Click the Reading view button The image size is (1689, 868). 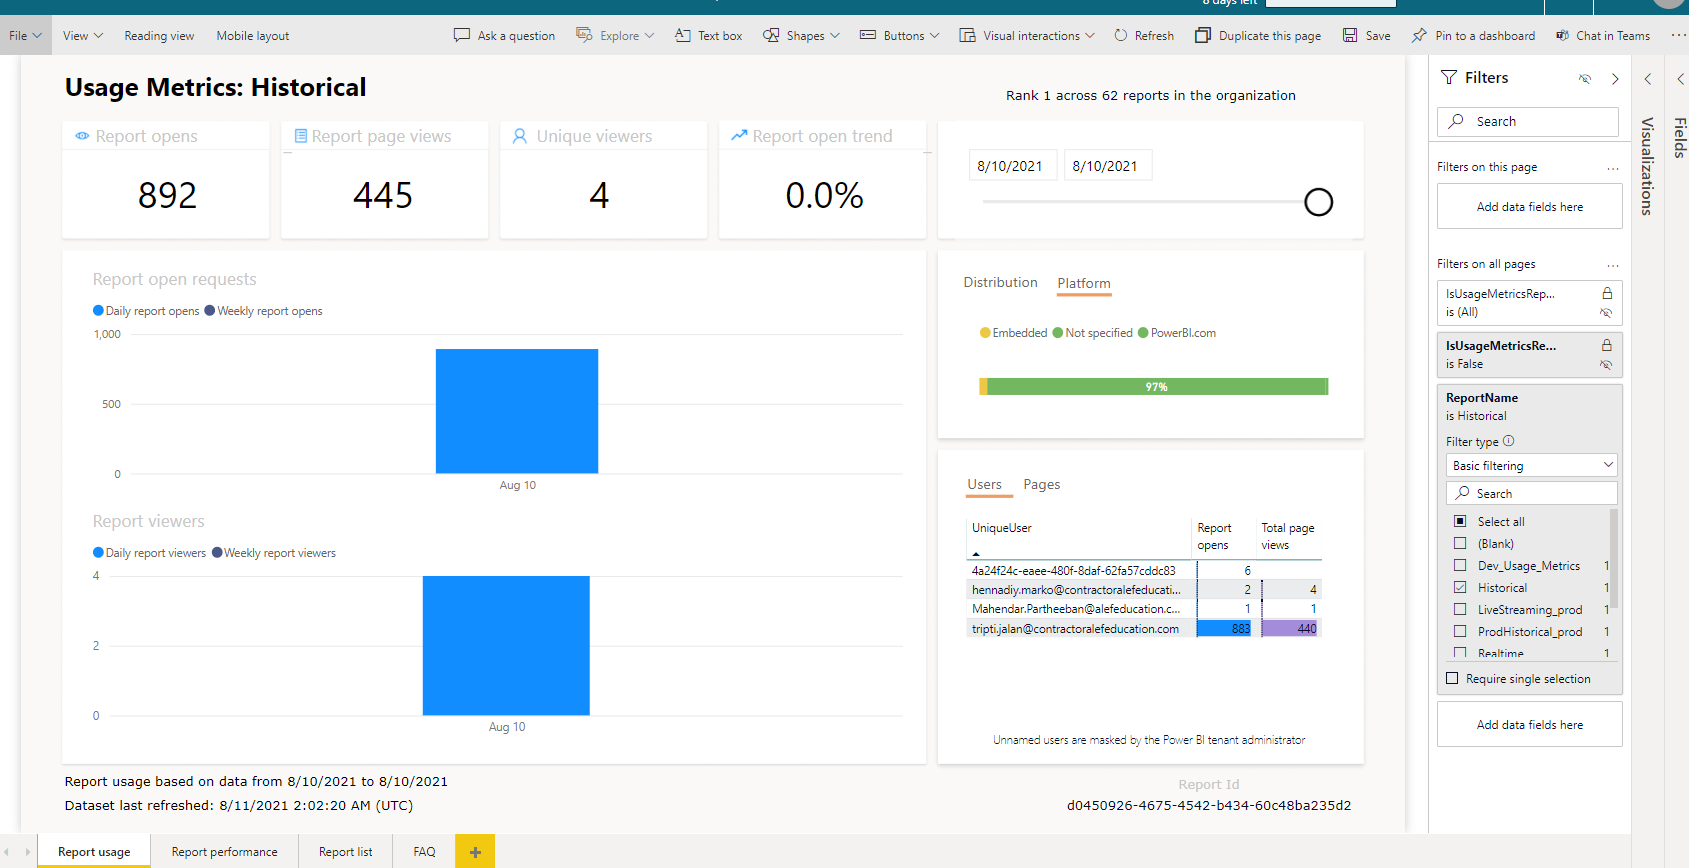pyautogui.click(x=159, y=35)
